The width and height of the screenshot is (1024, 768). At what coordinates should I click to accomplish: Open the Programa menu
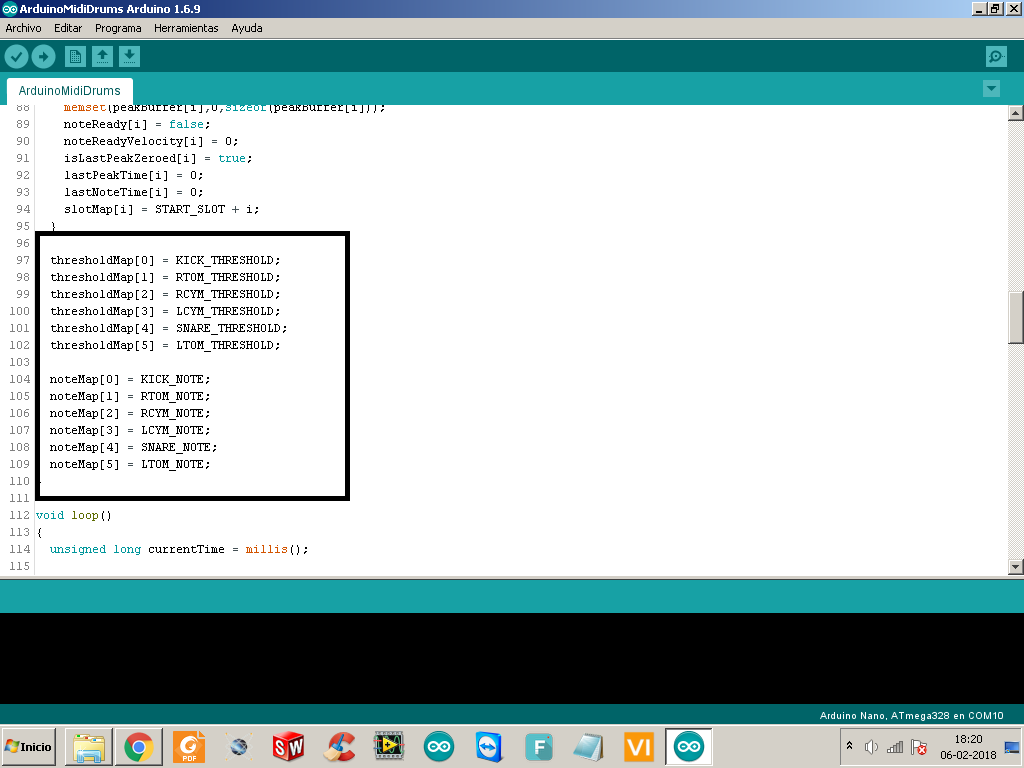118,28
